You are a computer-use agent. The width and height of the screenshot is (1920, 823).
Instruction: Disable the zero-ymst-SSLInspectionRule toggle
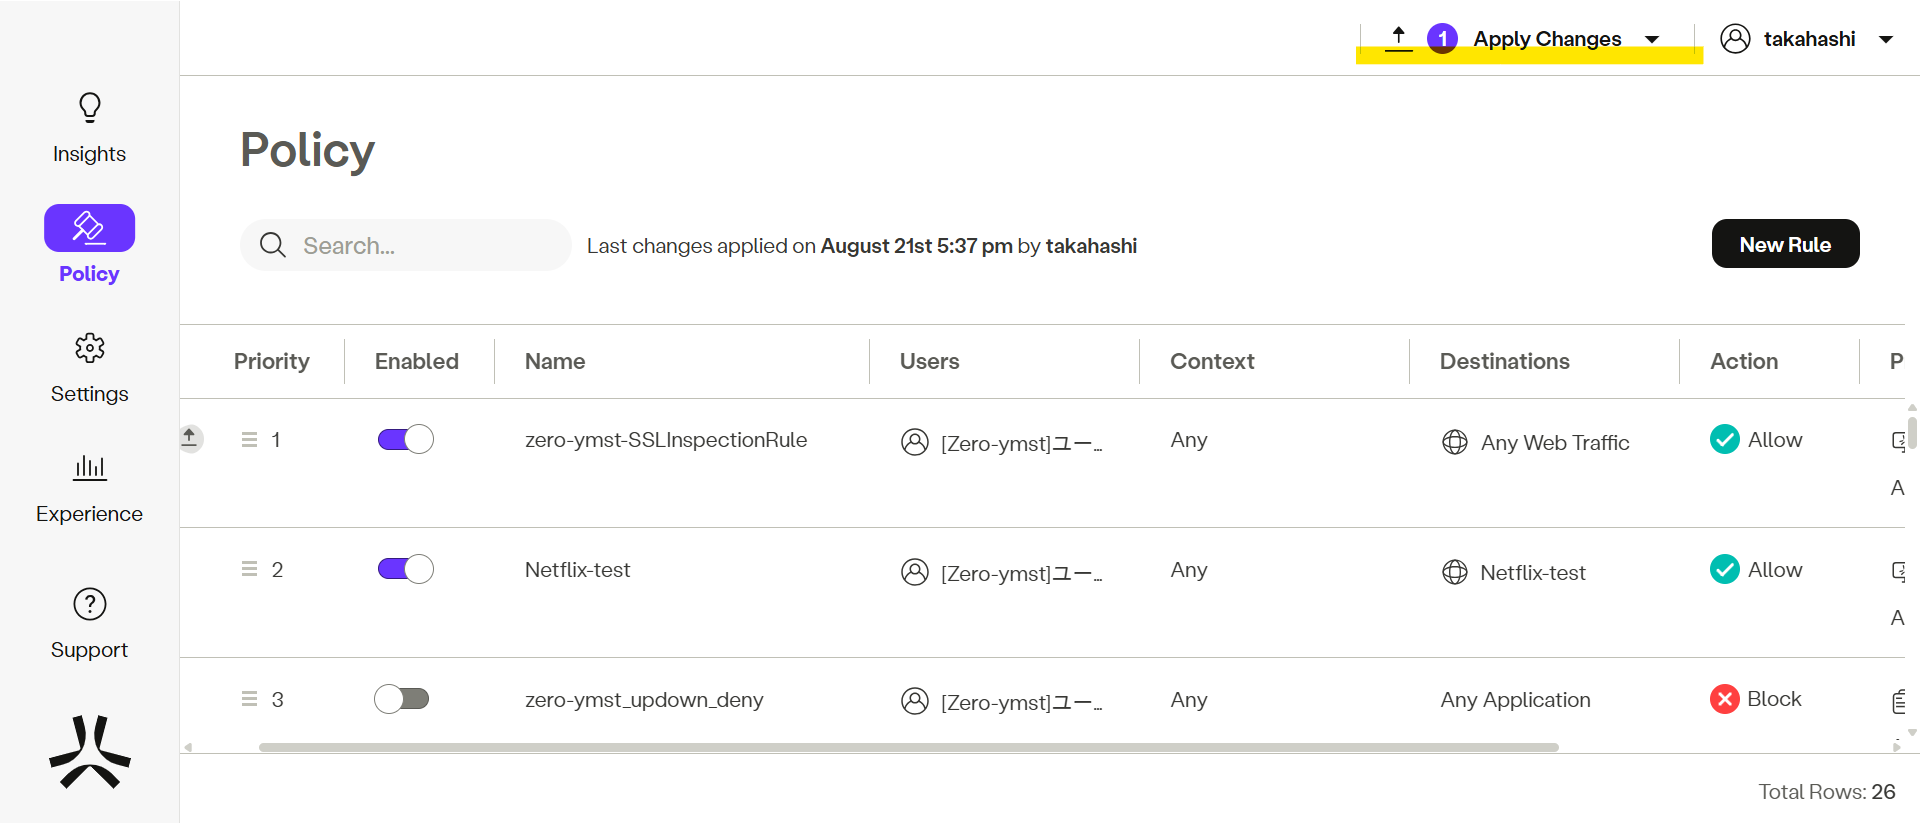pyautogui.click(x=405, y=439)
